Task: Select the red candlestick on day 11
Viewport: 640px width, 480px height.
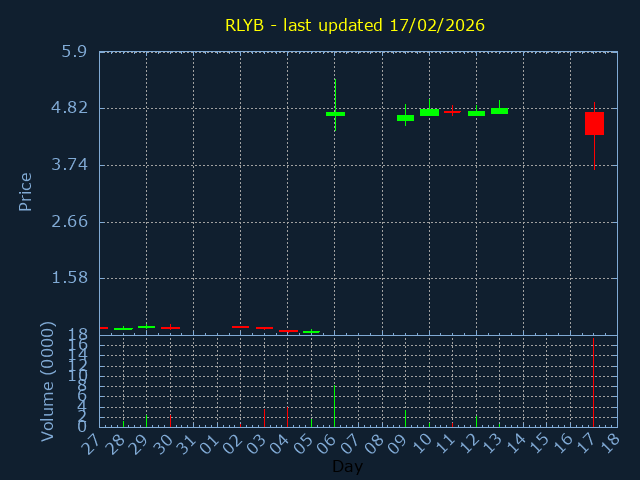Action: 452,112
